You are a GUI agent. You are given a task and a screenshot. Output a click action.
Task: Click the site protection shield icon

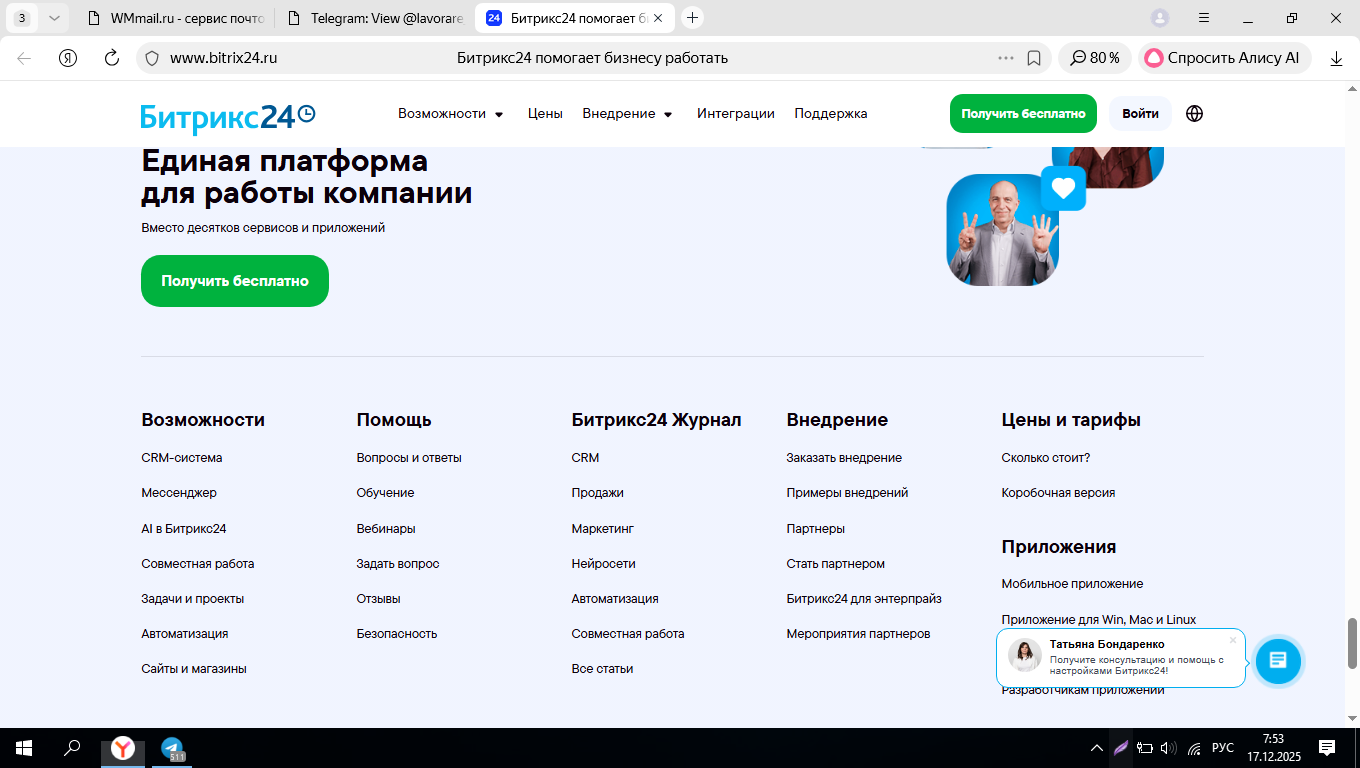[152, 58]
